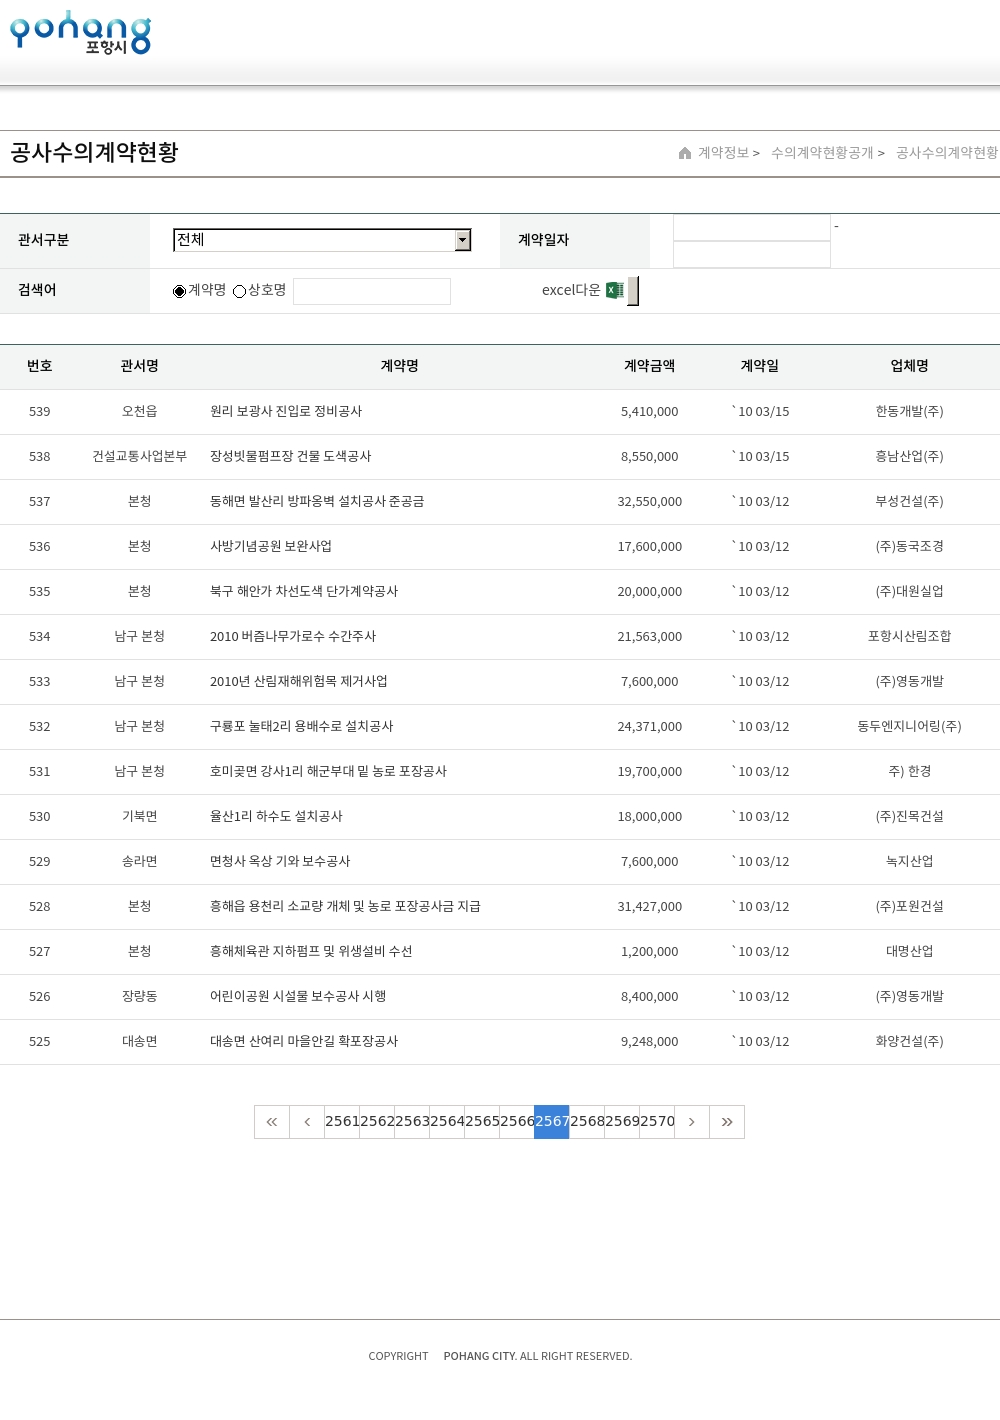Open 수의계약현황공개 breadcrumb link
The width and height of the screenshot is (1000, 1420).
coord(822,153)
